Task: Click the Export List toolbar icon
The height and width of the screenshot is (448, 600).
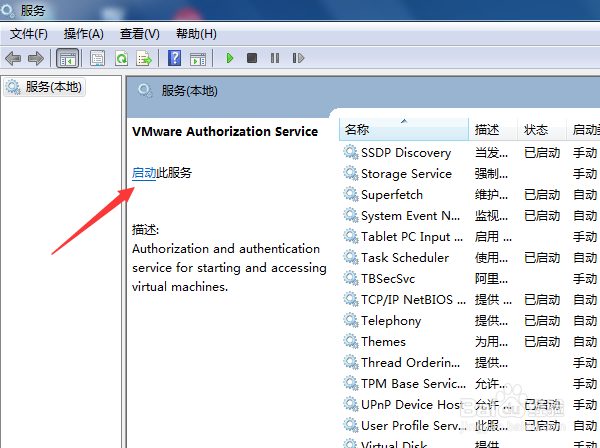Action: [144, 58]
